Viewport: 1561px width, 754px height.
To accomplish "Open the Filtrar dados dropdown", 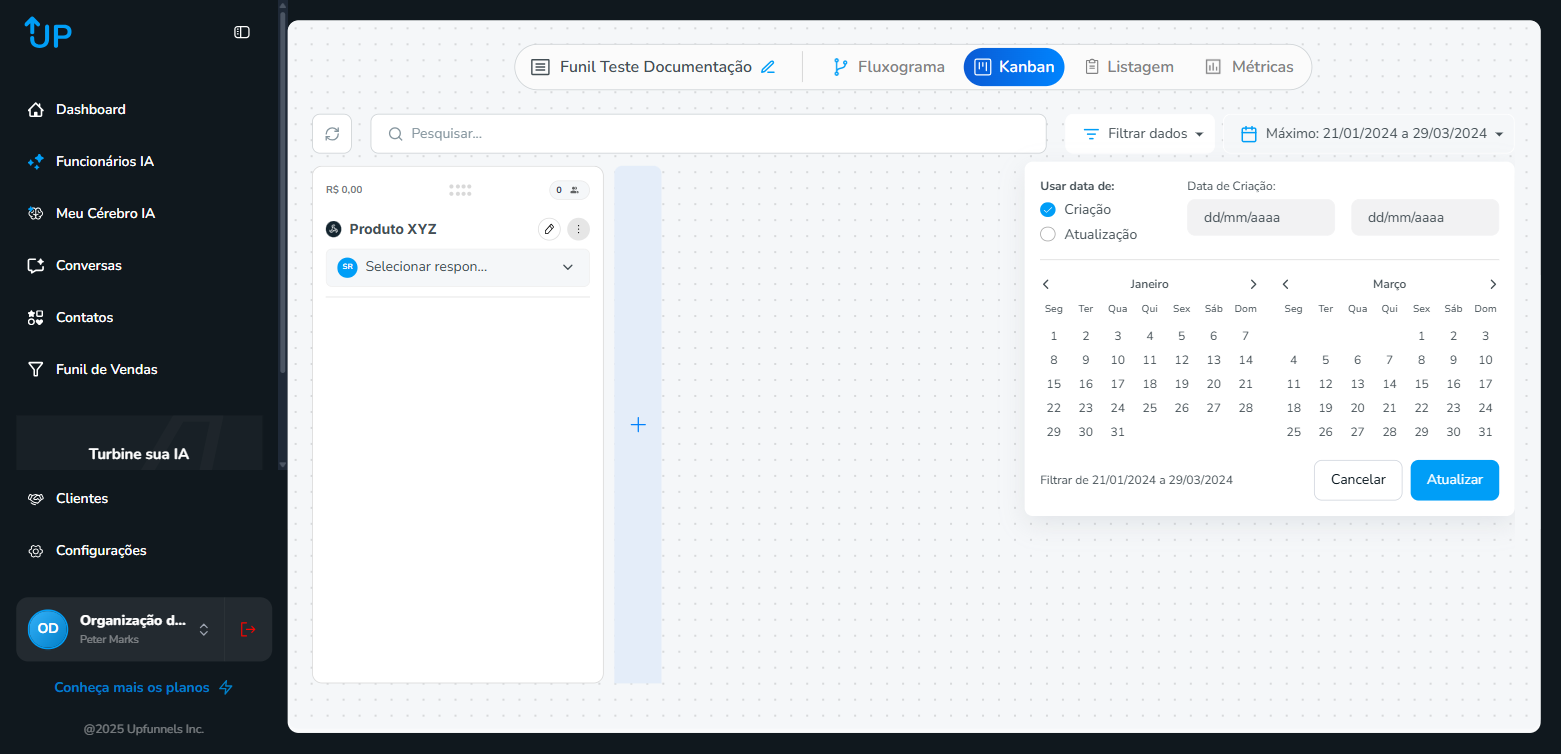I will (1139, 133).
